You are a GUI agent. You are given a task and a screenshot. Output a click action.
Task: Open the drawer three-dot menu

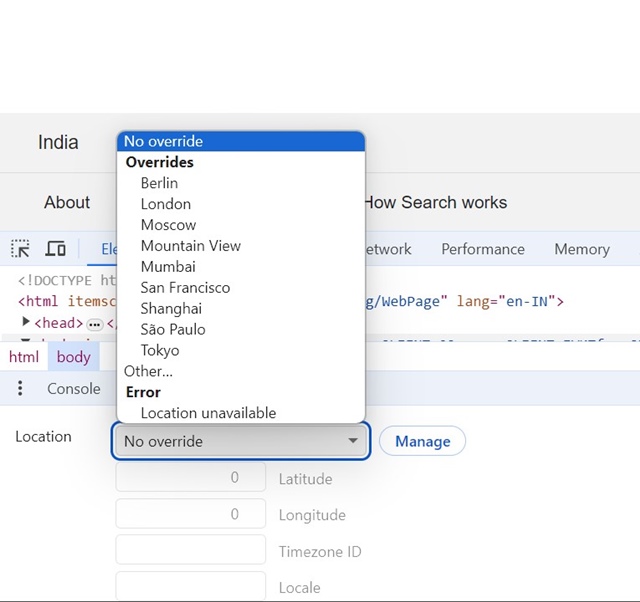click(20, 388)
